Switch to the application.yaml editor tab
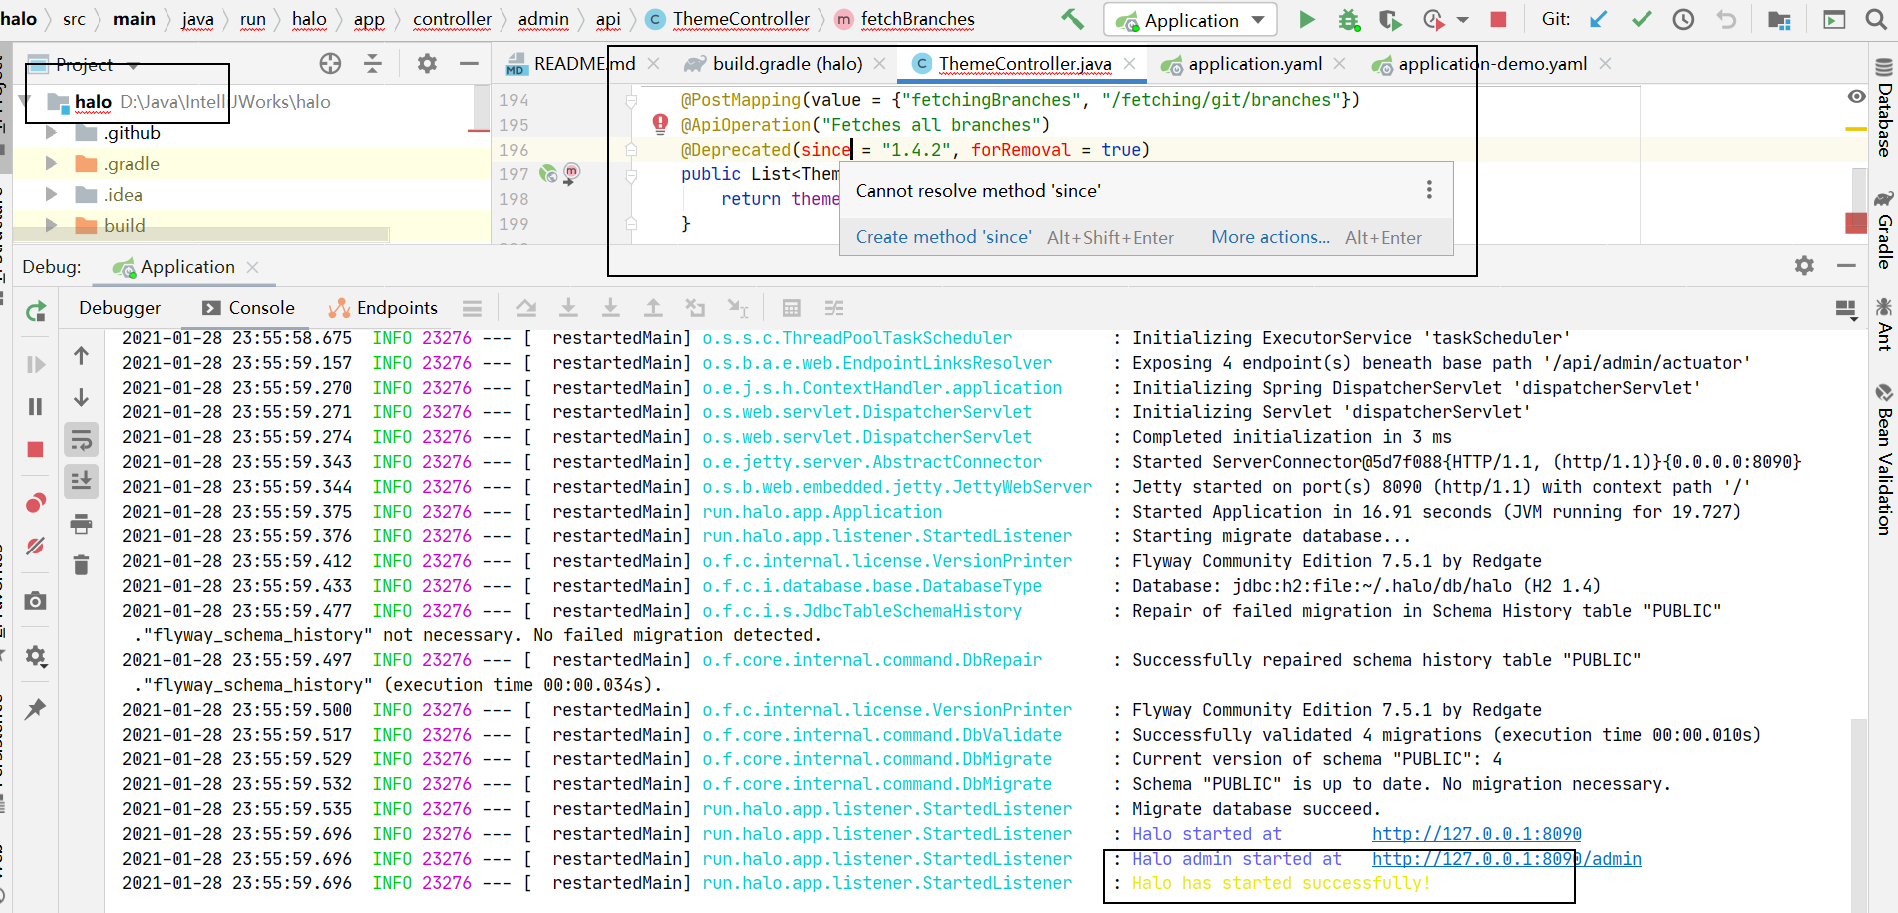1898x913 pixels. [1254, 64]
